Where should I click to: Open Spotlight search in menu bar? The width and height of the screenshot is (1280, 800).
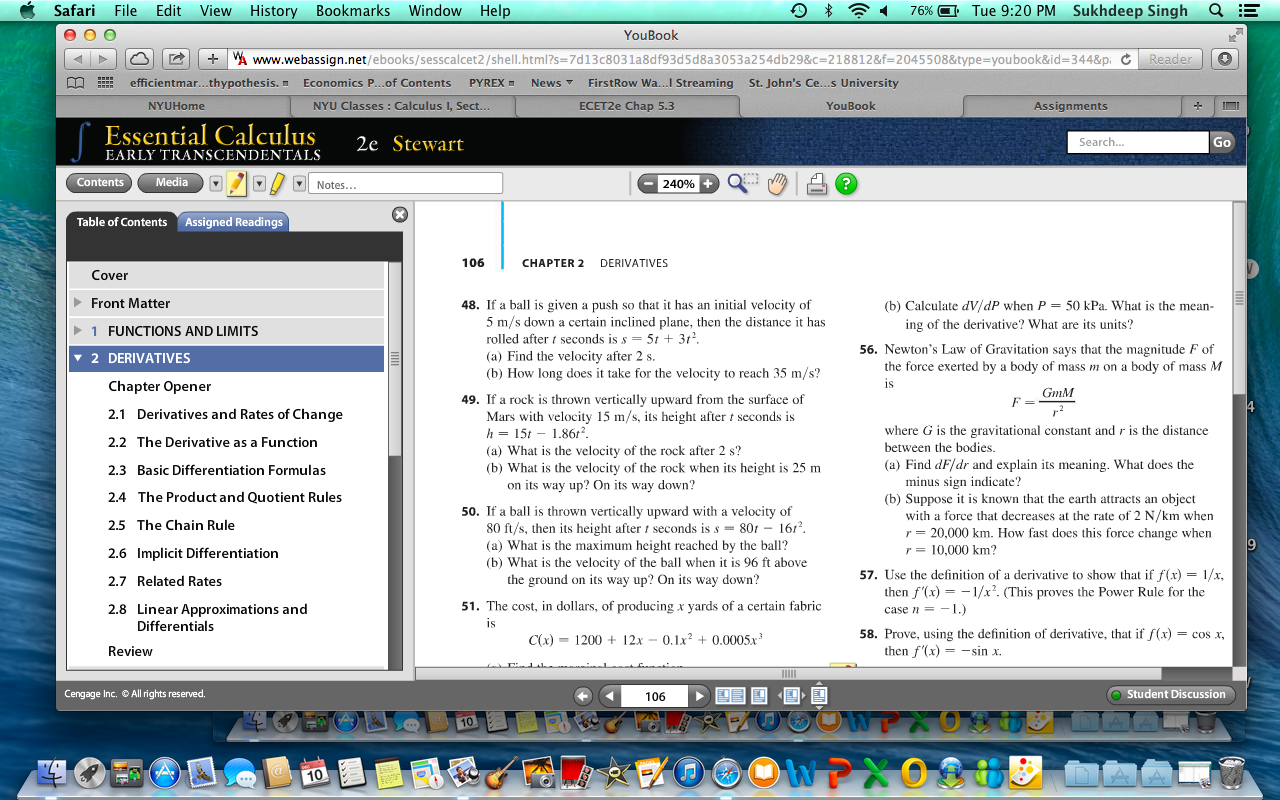pyautogui.click(x=1216, y=11)
